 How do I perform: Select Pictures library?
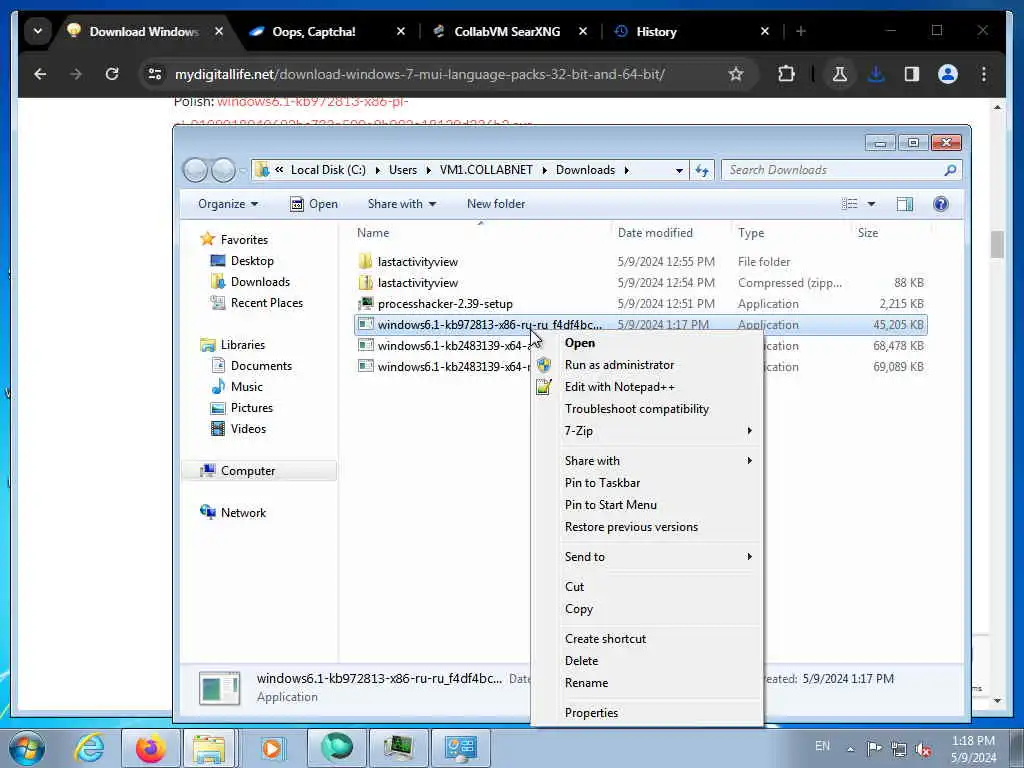251,408
